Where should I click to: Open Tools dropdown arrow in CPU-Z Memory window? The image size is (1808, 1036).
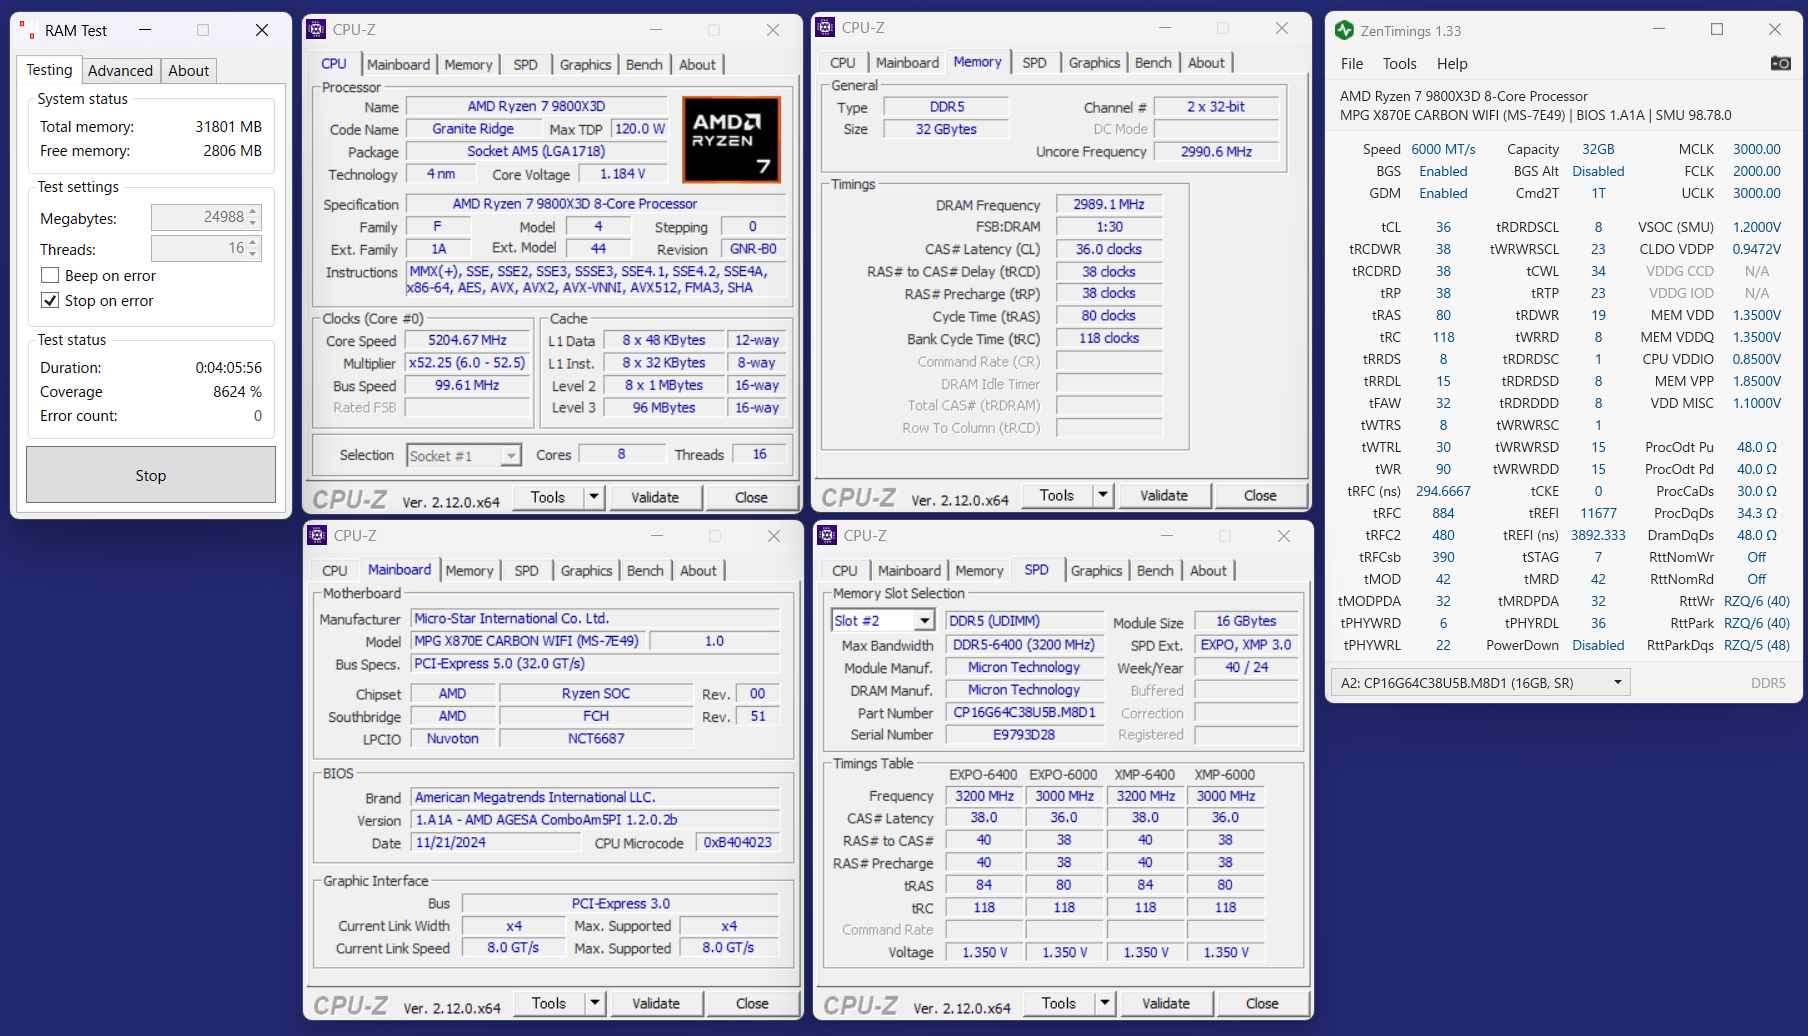click(1103, 495)
